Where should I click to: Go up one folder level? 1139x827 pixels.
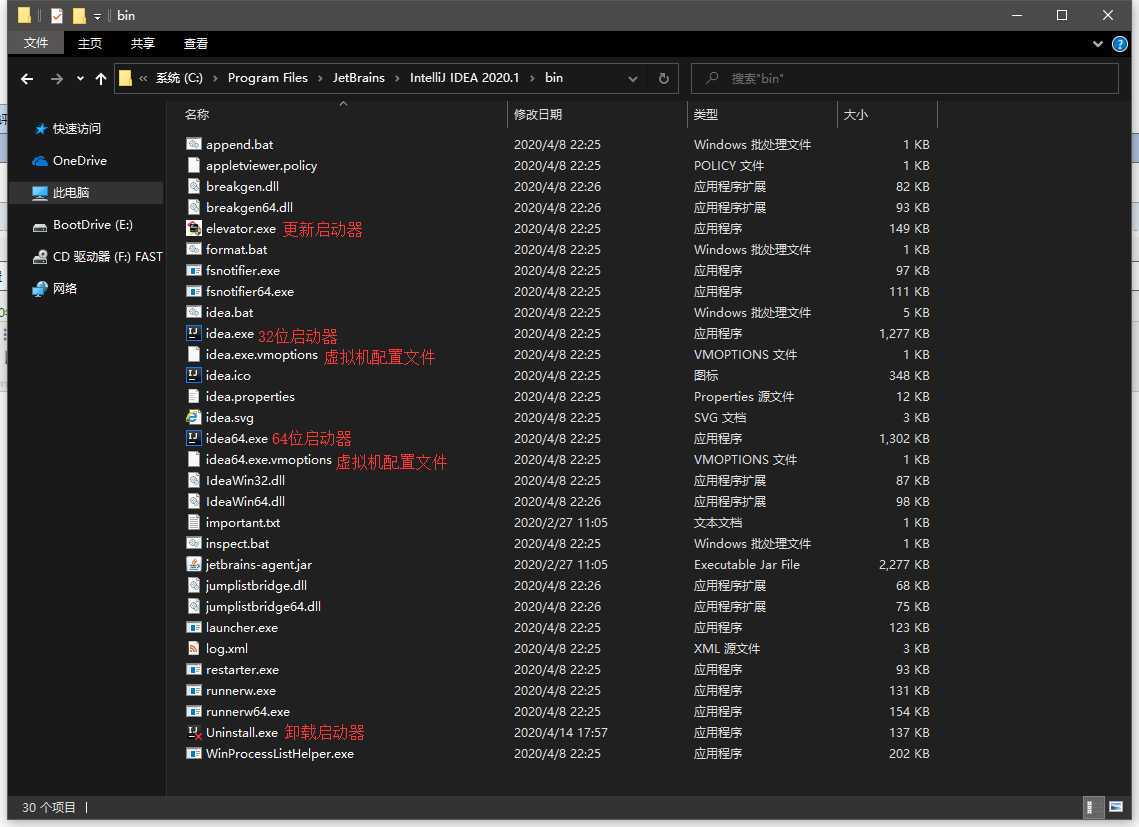[x=100, y=78]
